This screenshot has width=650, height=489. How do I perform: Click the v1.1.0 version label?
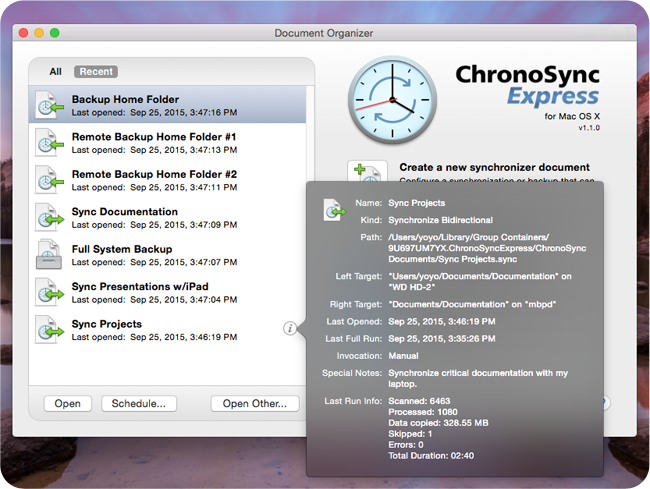(x=589, y=128)
